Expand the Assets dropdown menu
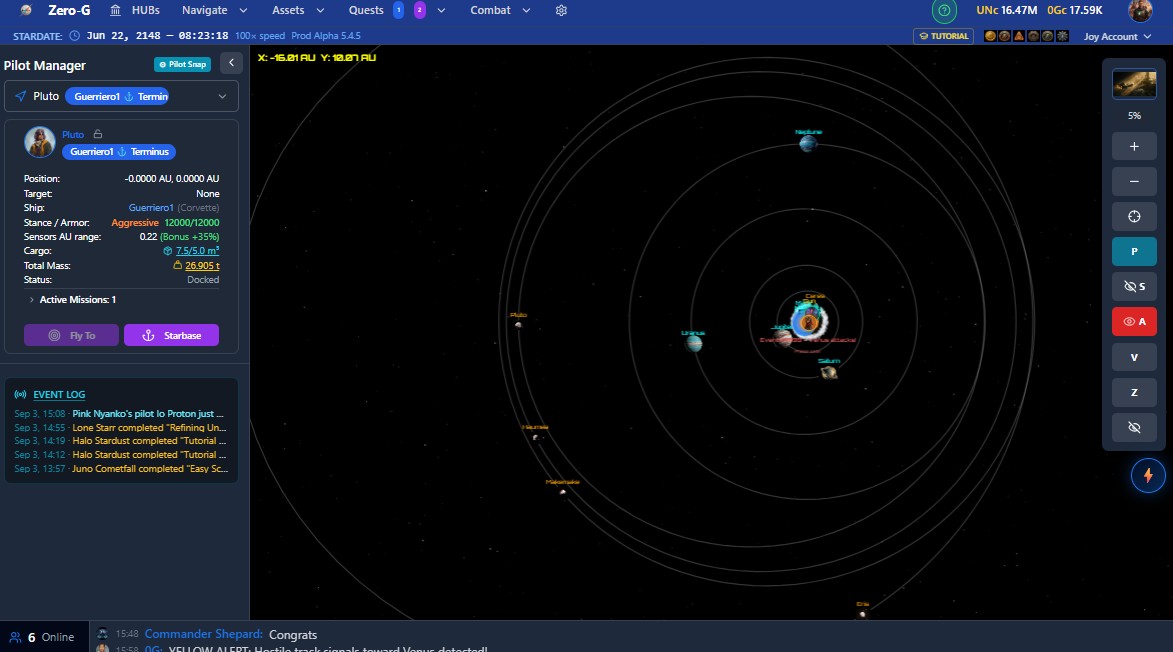 (x=298, y=10)
